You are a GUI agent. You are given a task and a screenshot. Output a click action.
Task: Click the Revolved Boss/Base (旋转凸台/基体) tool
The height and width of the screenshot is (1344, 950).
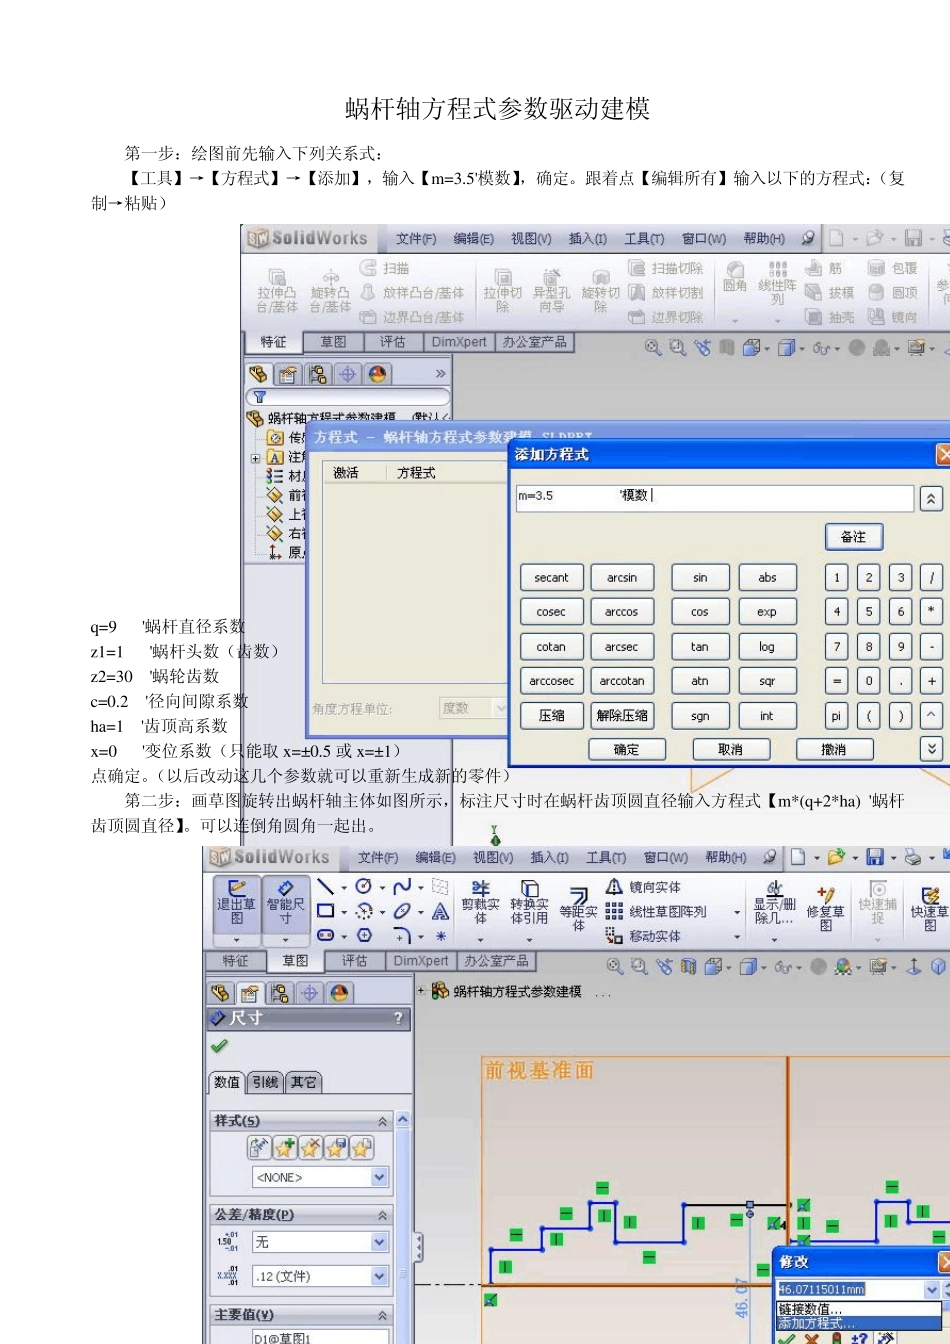point(330,291)
